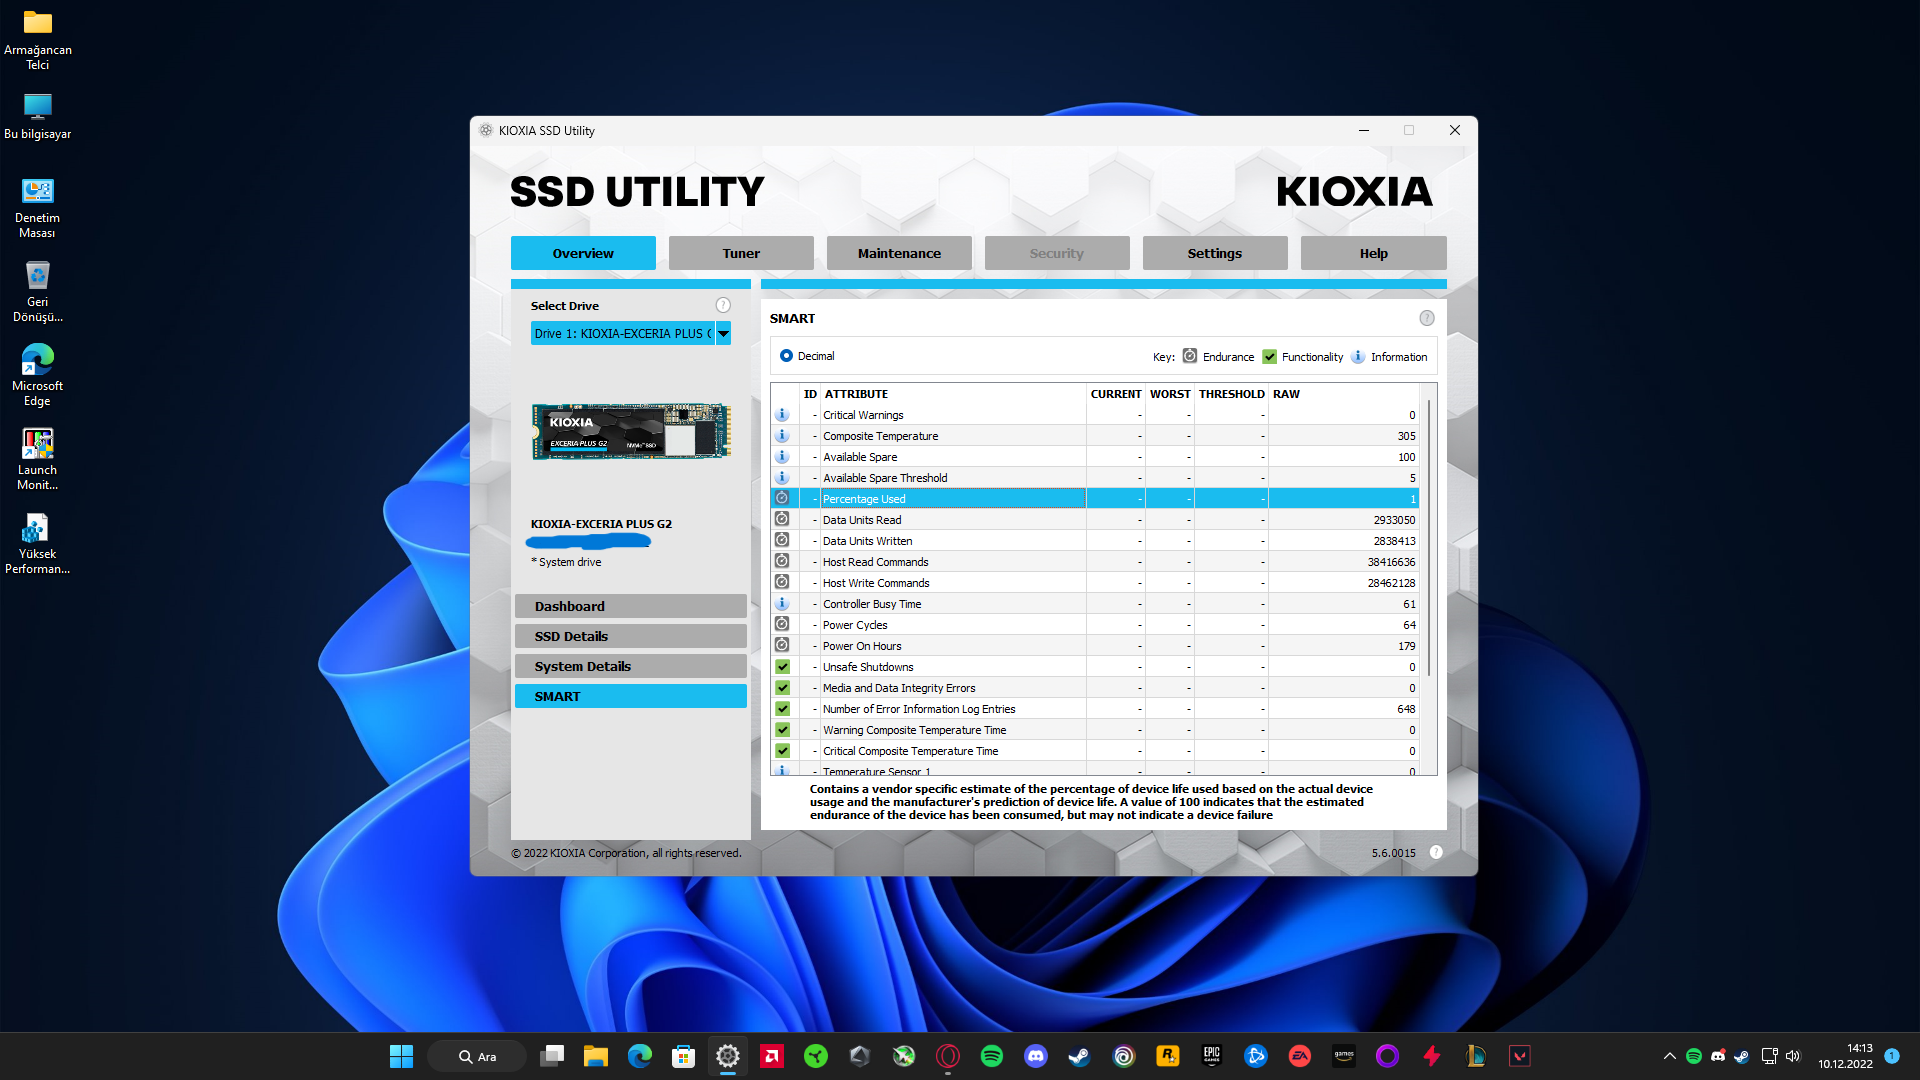Click info icon beside Critical Warnings row
This screenshot has width=1920, height=1080.
[782, 415]
